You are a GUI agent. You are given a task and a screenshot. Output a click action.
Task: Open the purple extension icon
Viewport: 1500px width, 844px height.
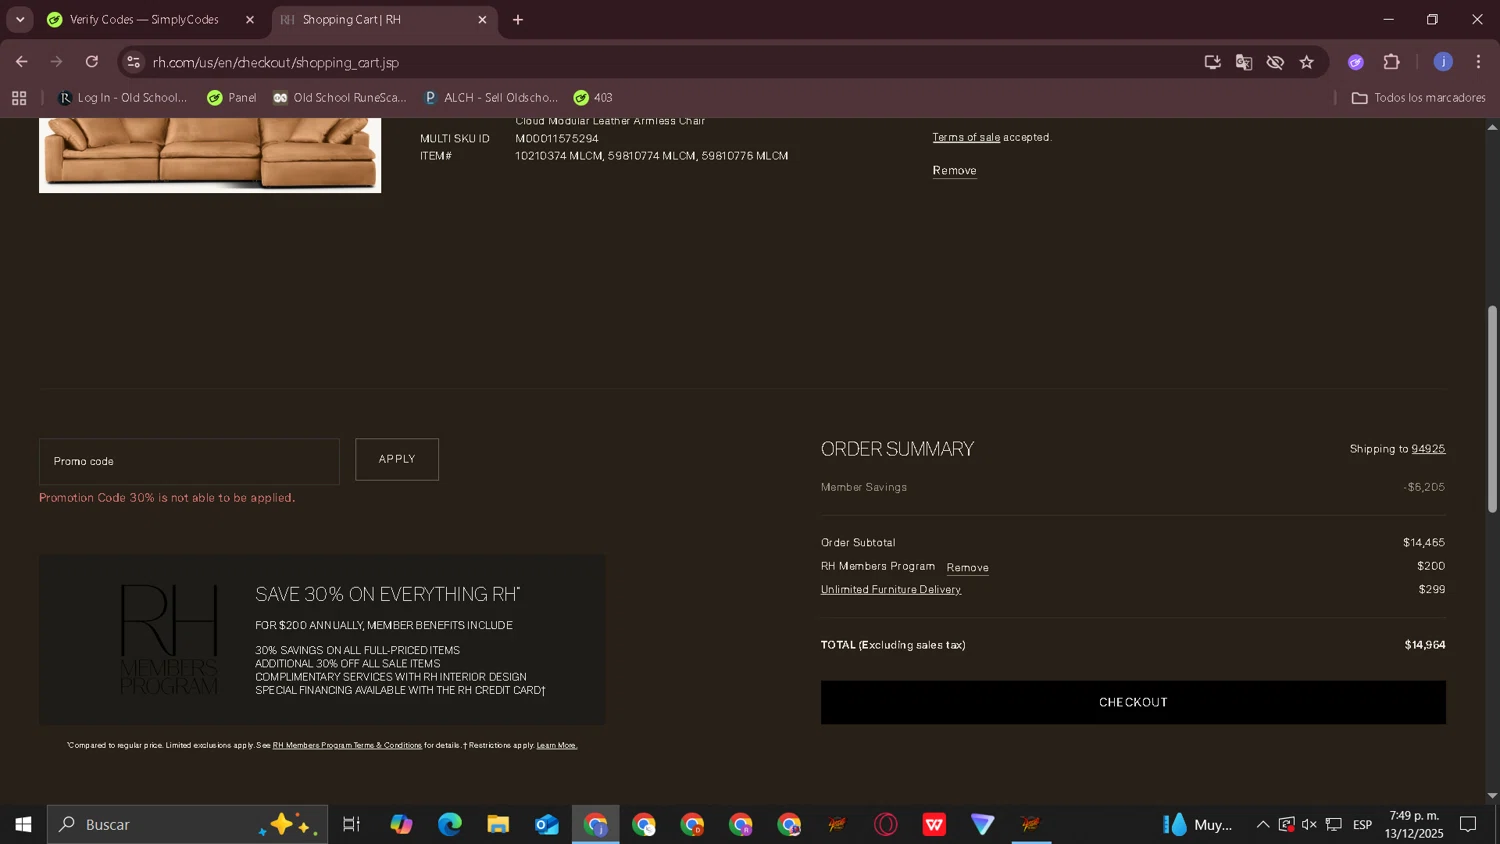pos(1356,62)
